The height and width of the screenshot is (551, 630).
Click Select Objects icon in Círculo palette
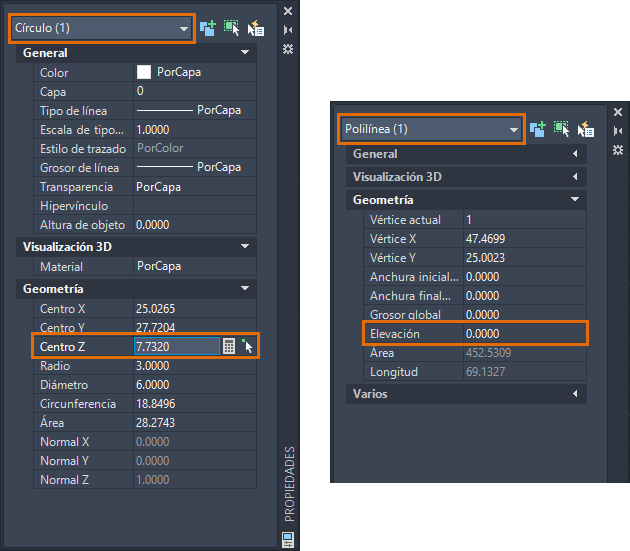point(231,29)
